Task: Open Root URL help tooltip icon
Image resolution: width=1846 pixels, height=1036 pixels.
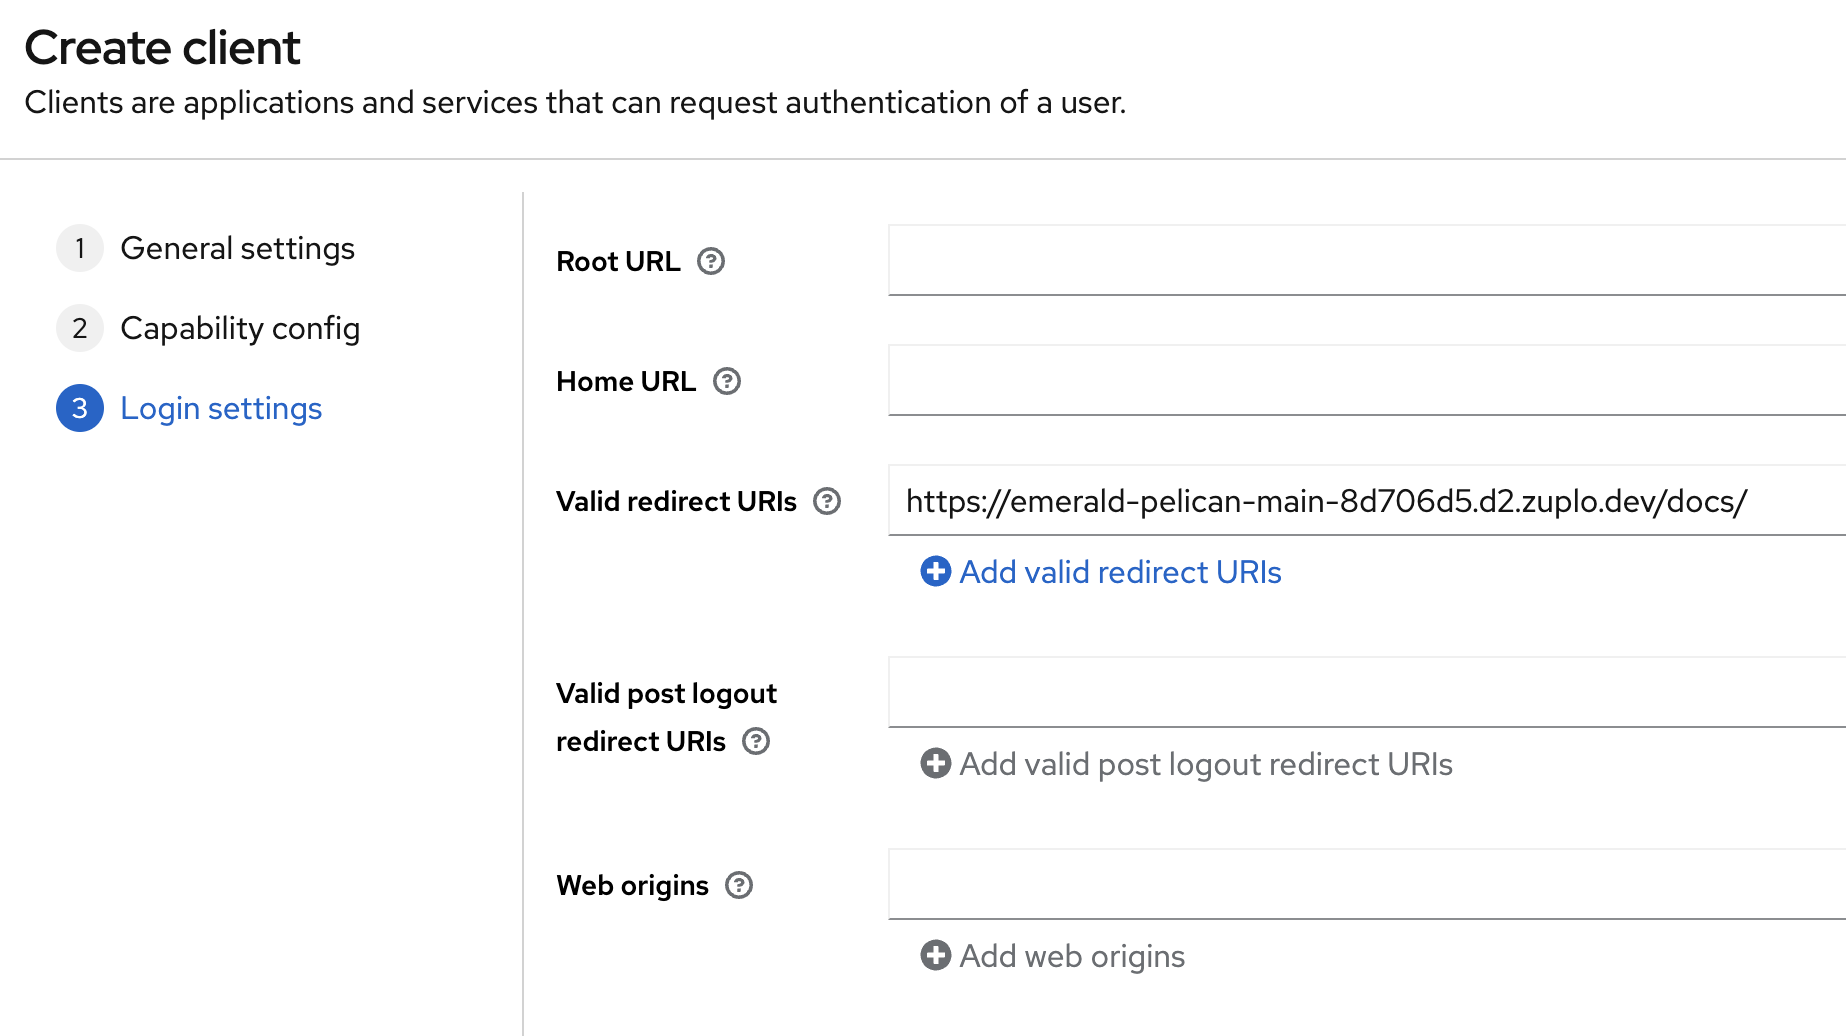Action: (711, 261)
